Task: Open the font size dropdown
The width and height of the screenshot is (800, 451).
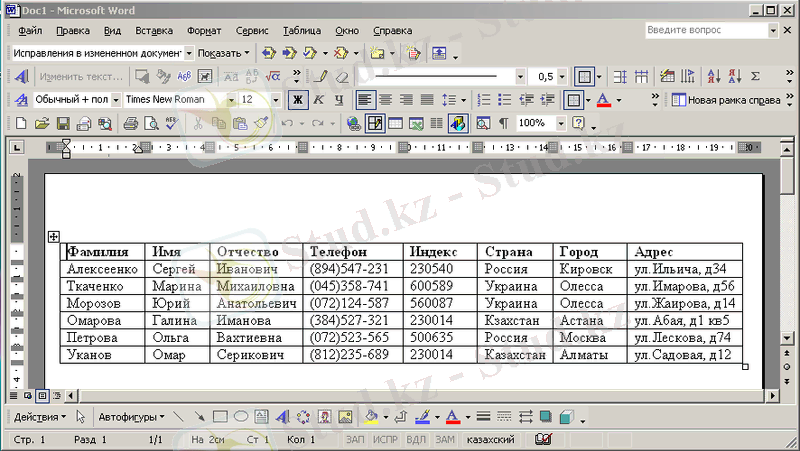Action: point(275,100)
